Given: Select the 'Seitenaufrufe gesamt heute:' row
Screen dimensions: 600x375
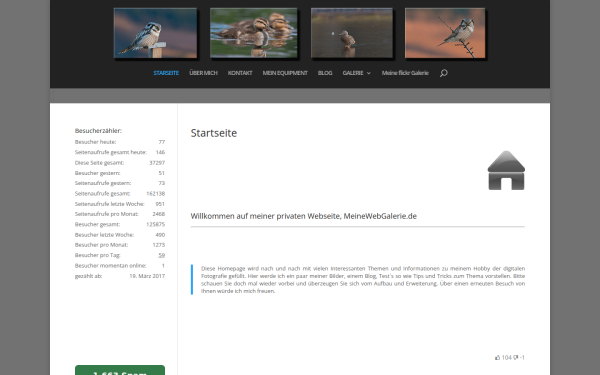Looking at the screenshot, I should [x=120, y=152].
